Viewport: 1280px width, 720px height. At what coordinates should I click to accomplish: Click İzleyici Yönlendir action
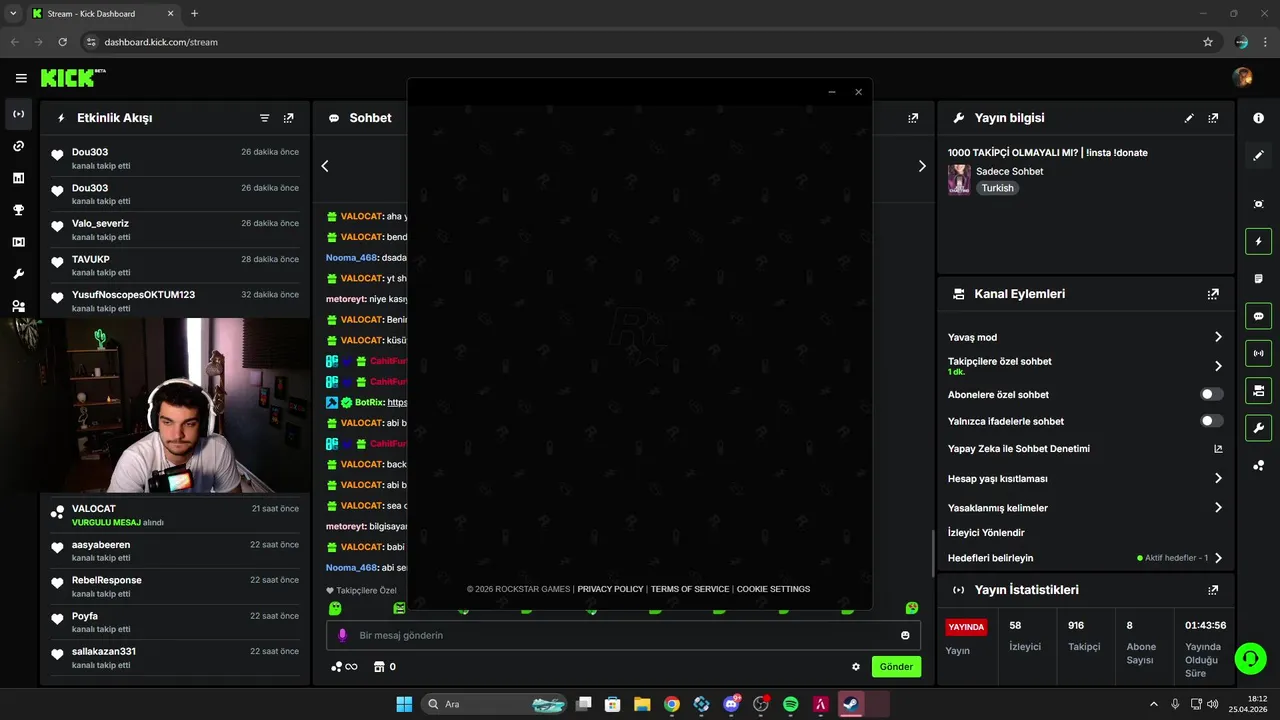(x=986, y=533)
